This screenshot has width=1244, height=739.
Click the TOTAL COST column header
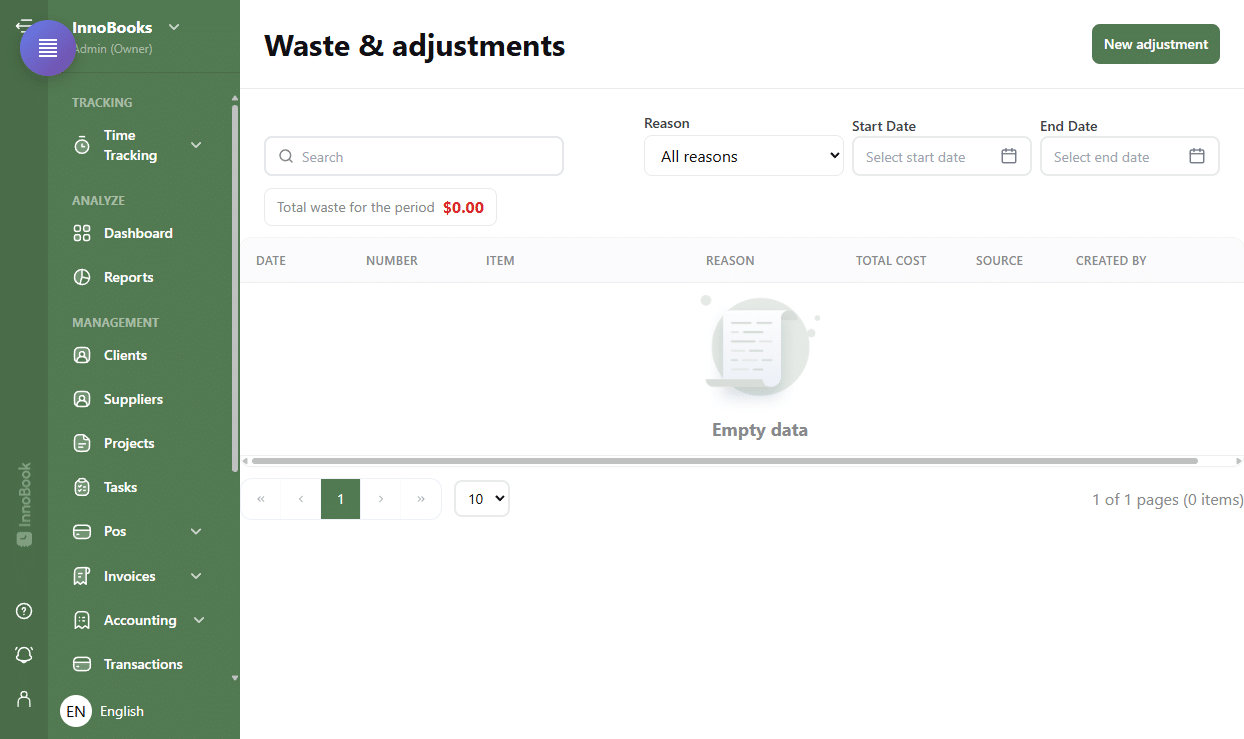tap(891, 260)
